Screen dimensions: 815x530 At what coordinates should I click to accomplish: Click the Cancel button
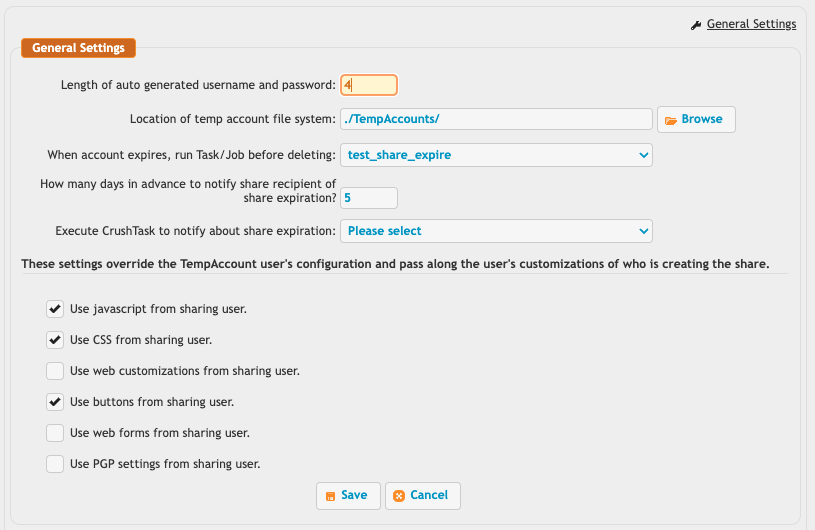pyautogui.click(x=423, y=496)
